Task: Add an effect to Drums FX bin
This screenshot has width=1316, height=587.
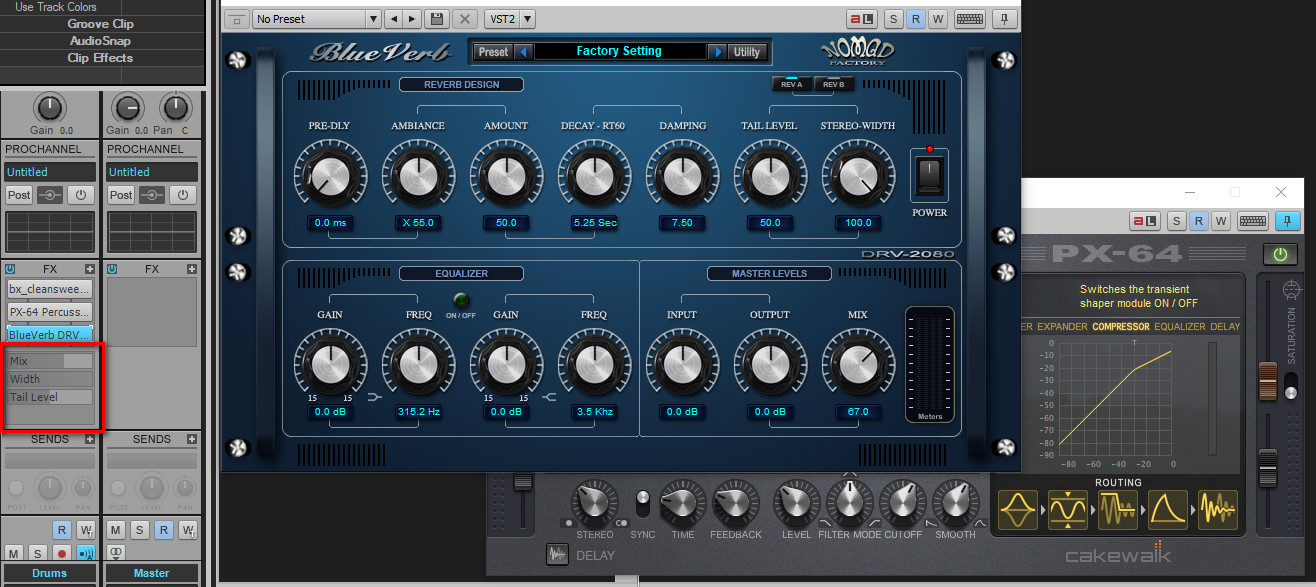Action: click(90, 269)
